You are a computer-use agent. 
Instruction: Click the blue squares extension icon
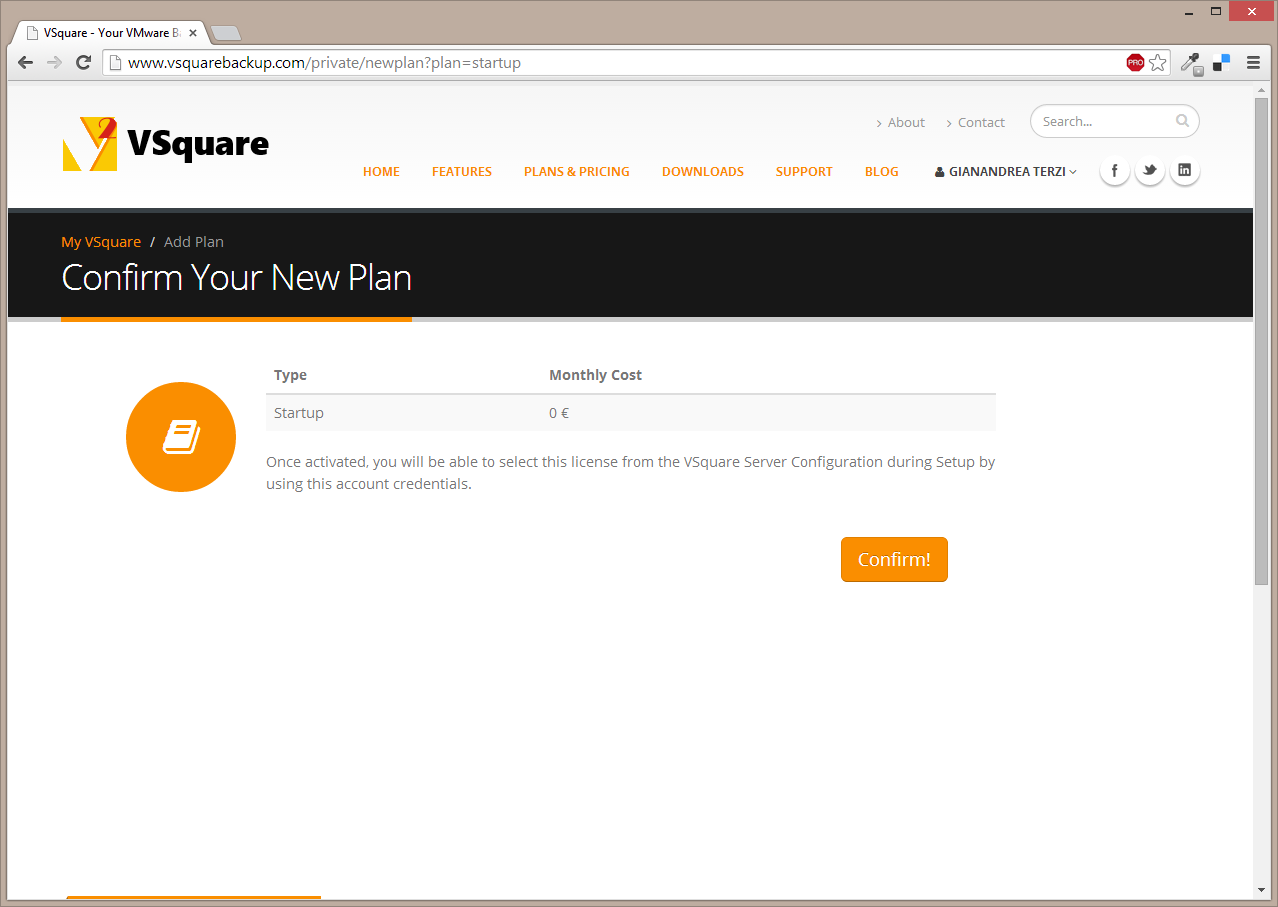pos(1221,63)
